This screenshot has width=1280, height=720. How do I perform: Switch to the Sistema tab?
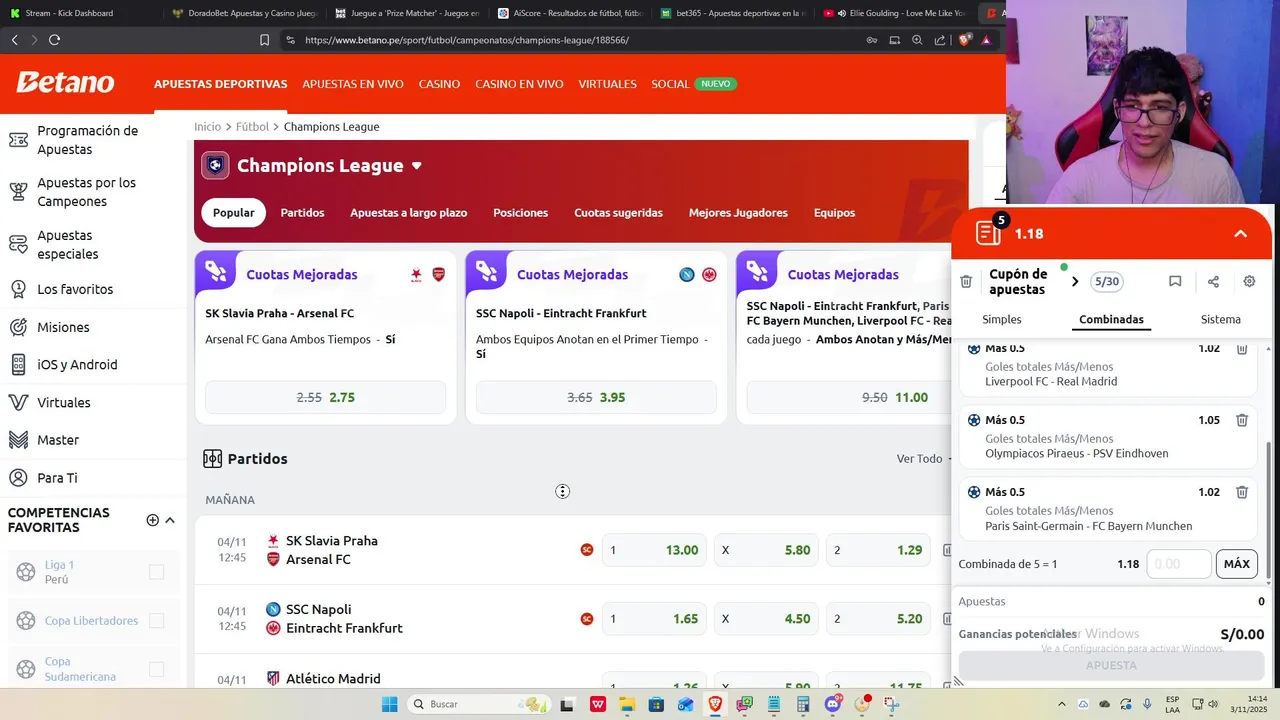[1221, 320]
